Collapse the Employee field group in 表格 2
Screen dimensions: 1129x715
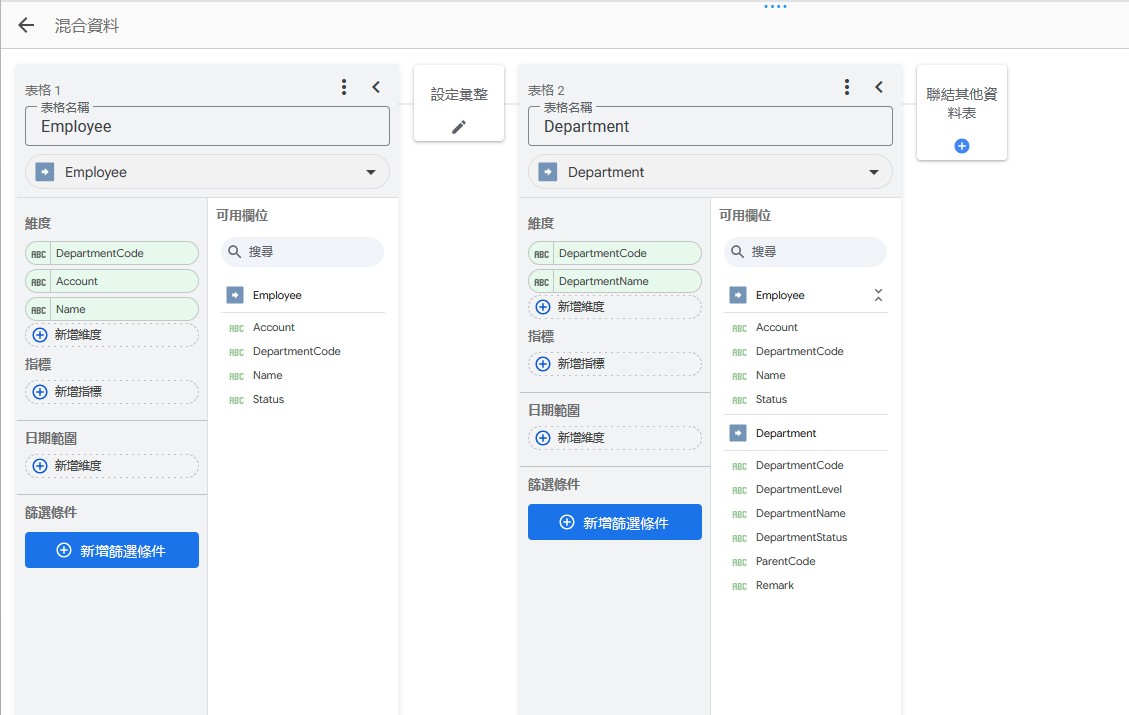click(x=878, y=295)
